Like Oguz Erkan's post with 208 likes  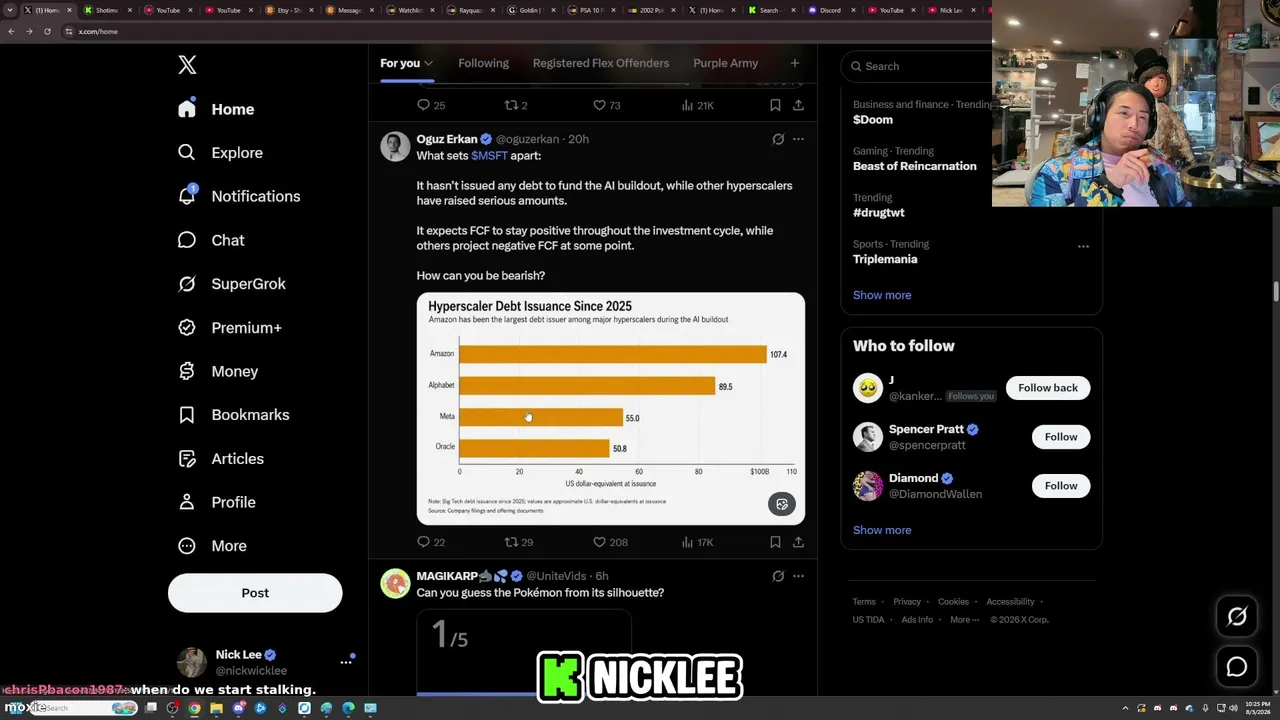pyautogui.click(x=610, y=542)
